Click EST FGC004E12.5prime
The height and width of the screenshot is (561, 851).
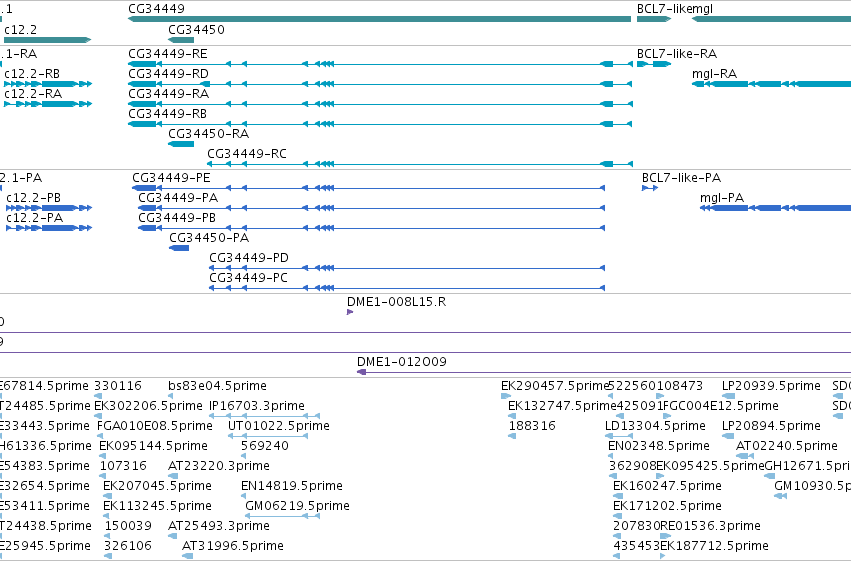pyautogui.click(x=721, y=406)
